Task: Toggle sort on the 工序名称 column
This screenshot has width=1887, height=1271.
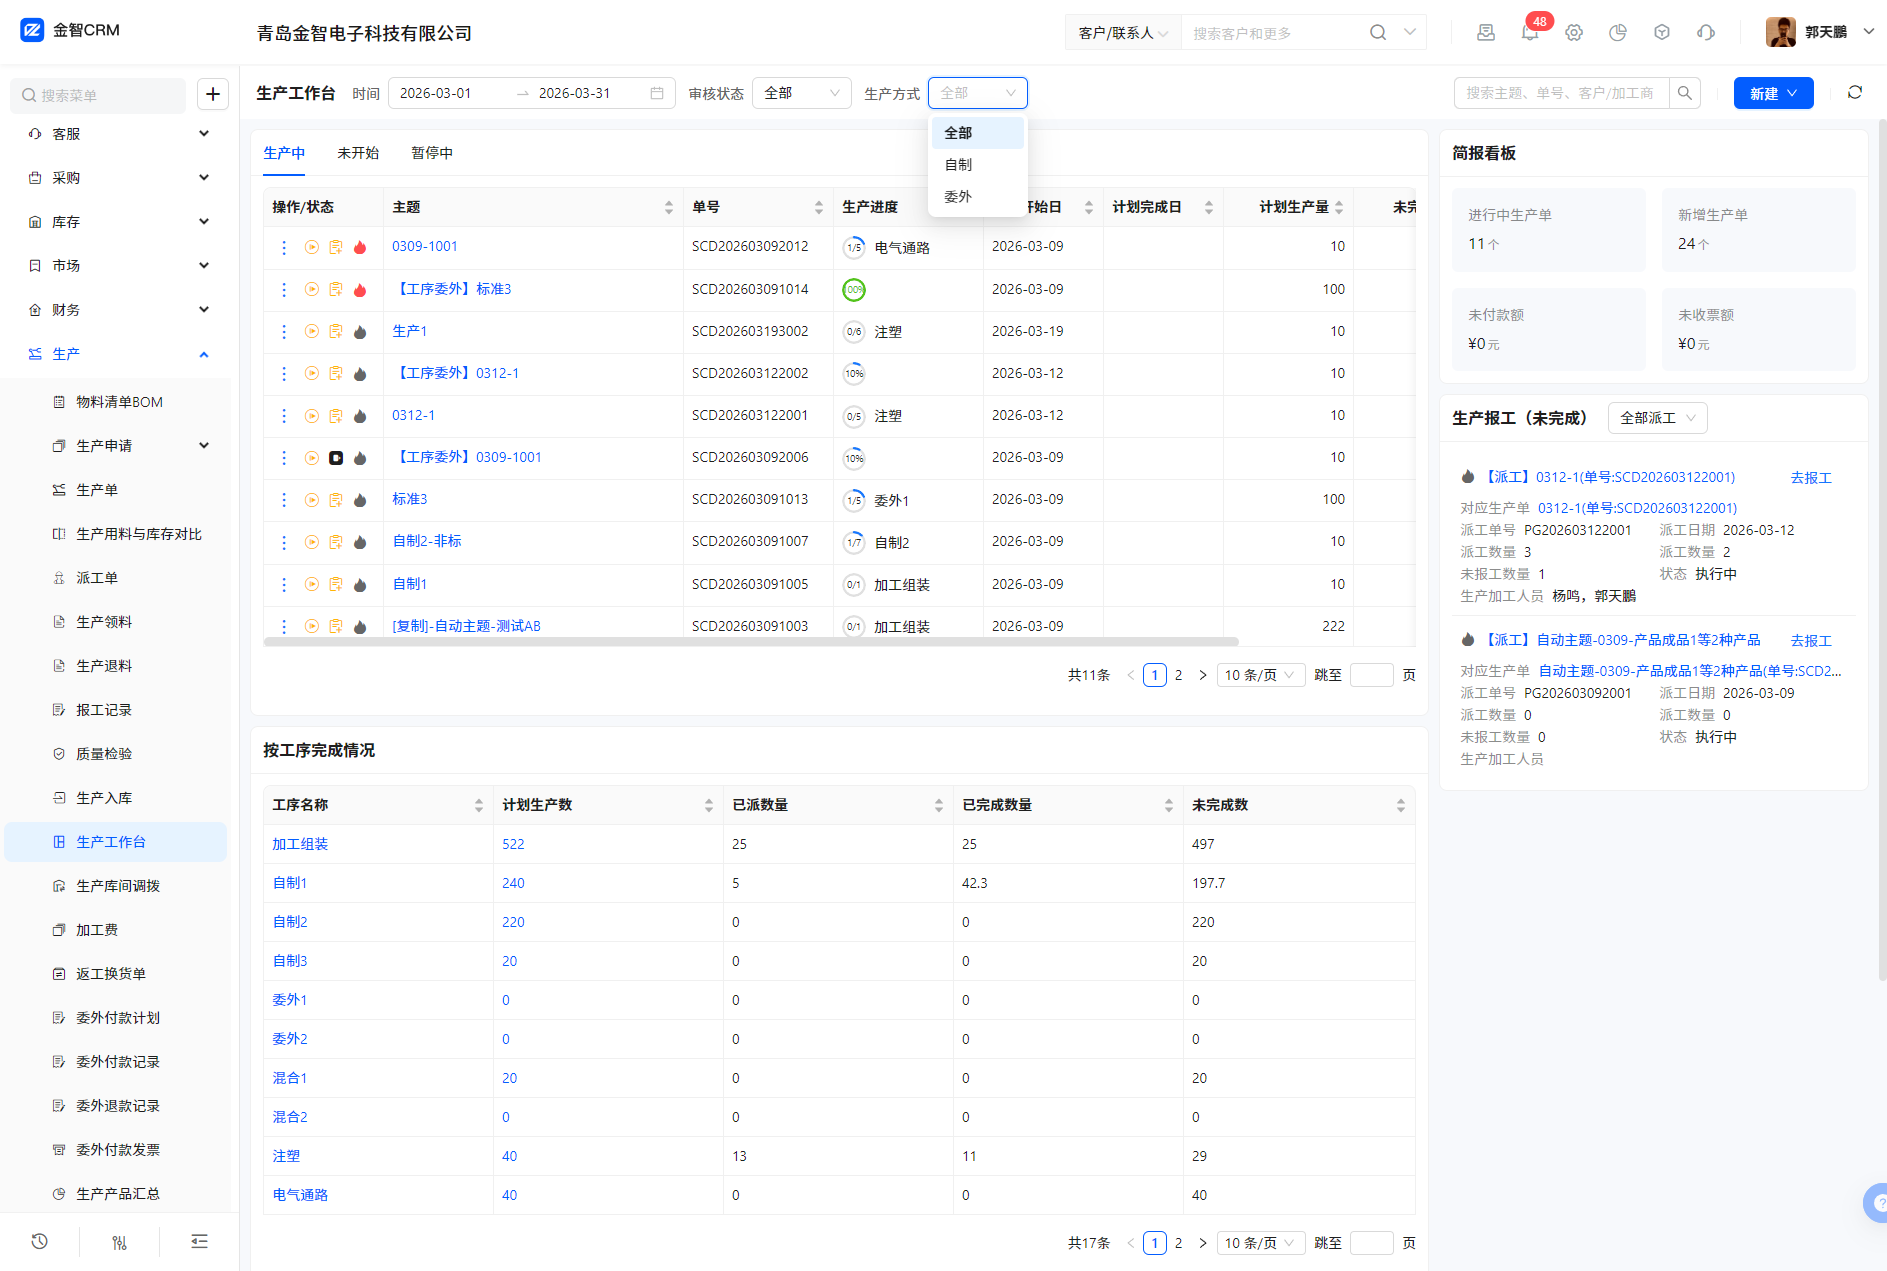Action: (478, 805)
